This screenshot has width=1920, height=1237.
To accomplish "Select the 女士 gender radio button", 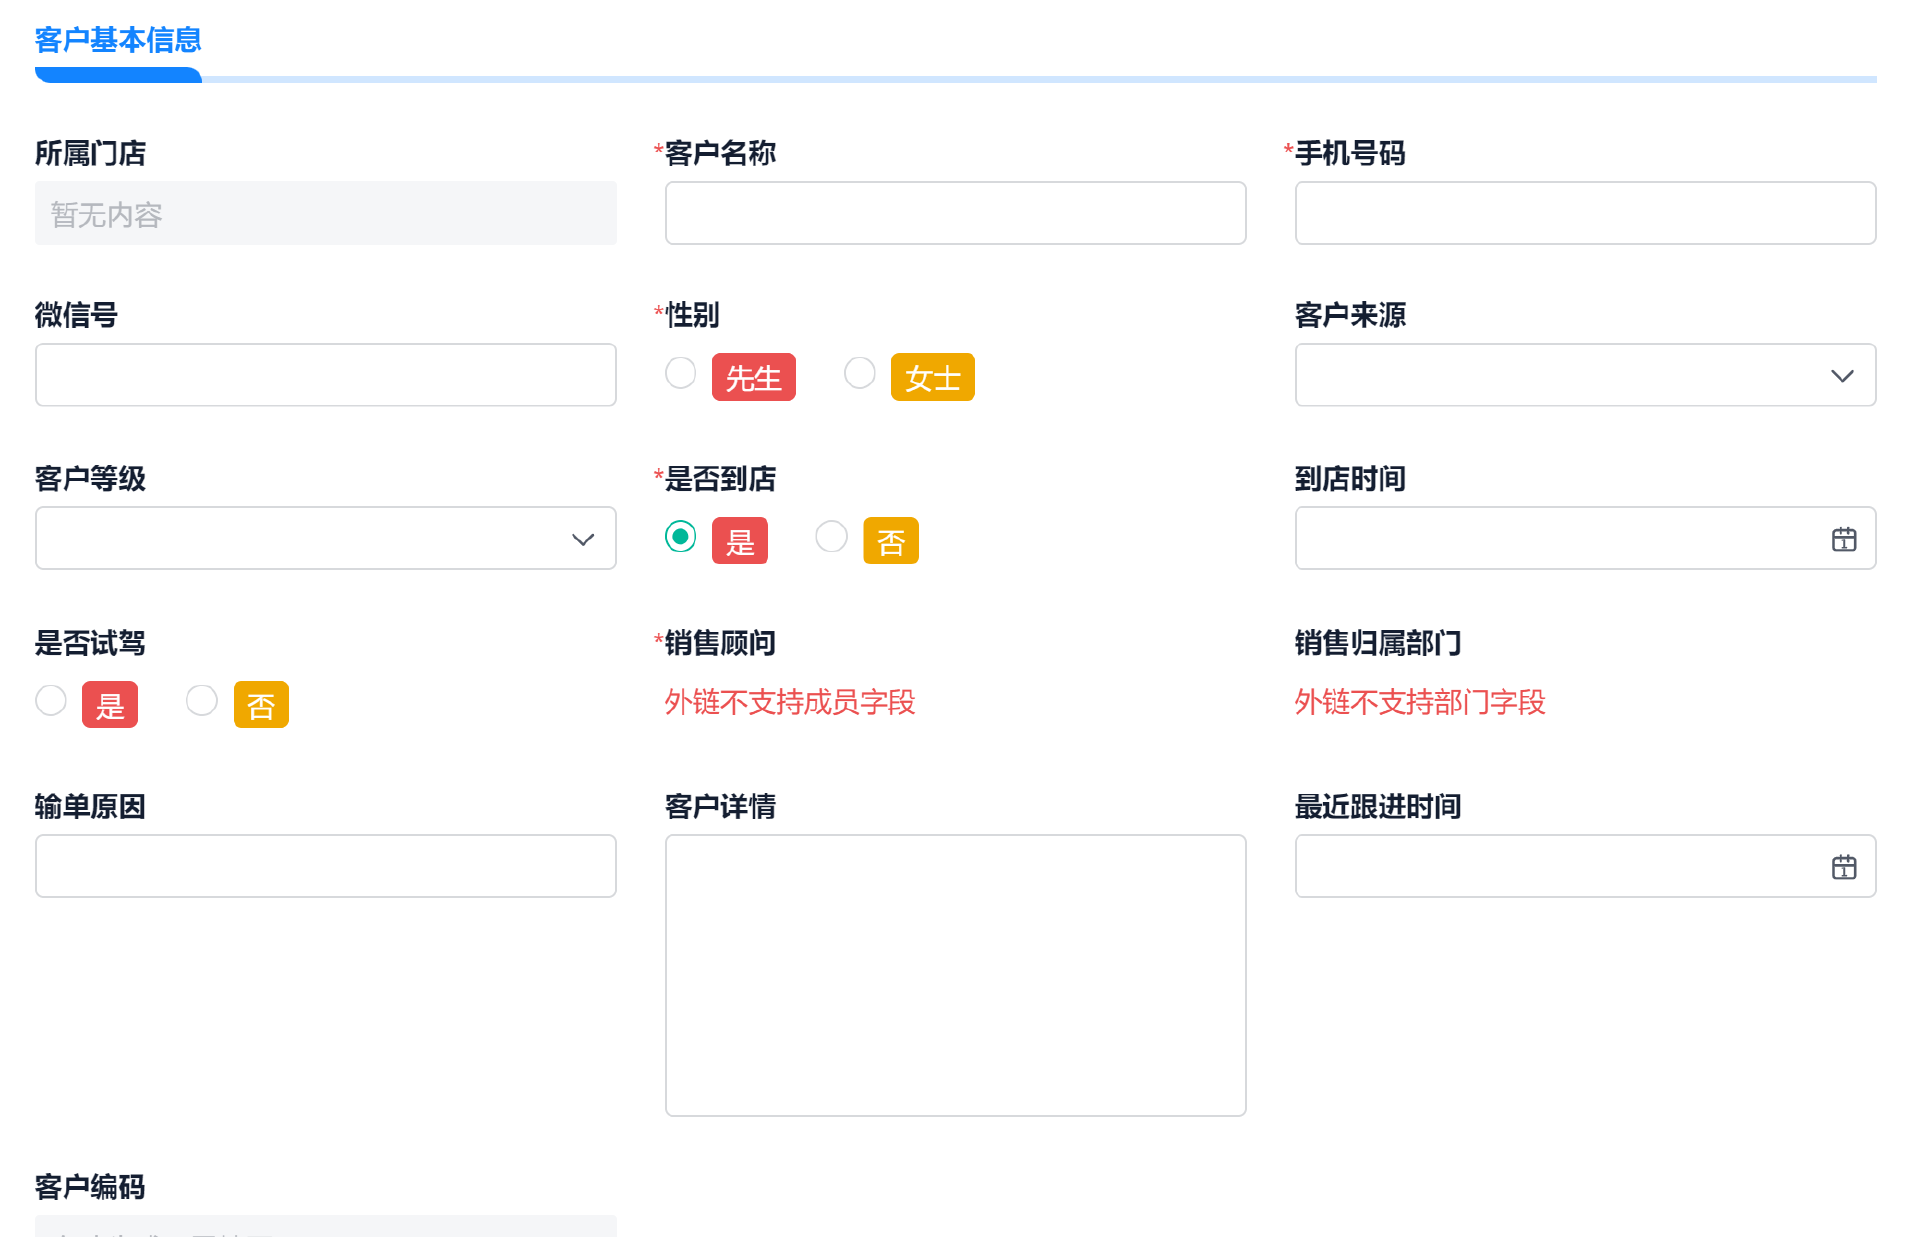I will (860, 373).
